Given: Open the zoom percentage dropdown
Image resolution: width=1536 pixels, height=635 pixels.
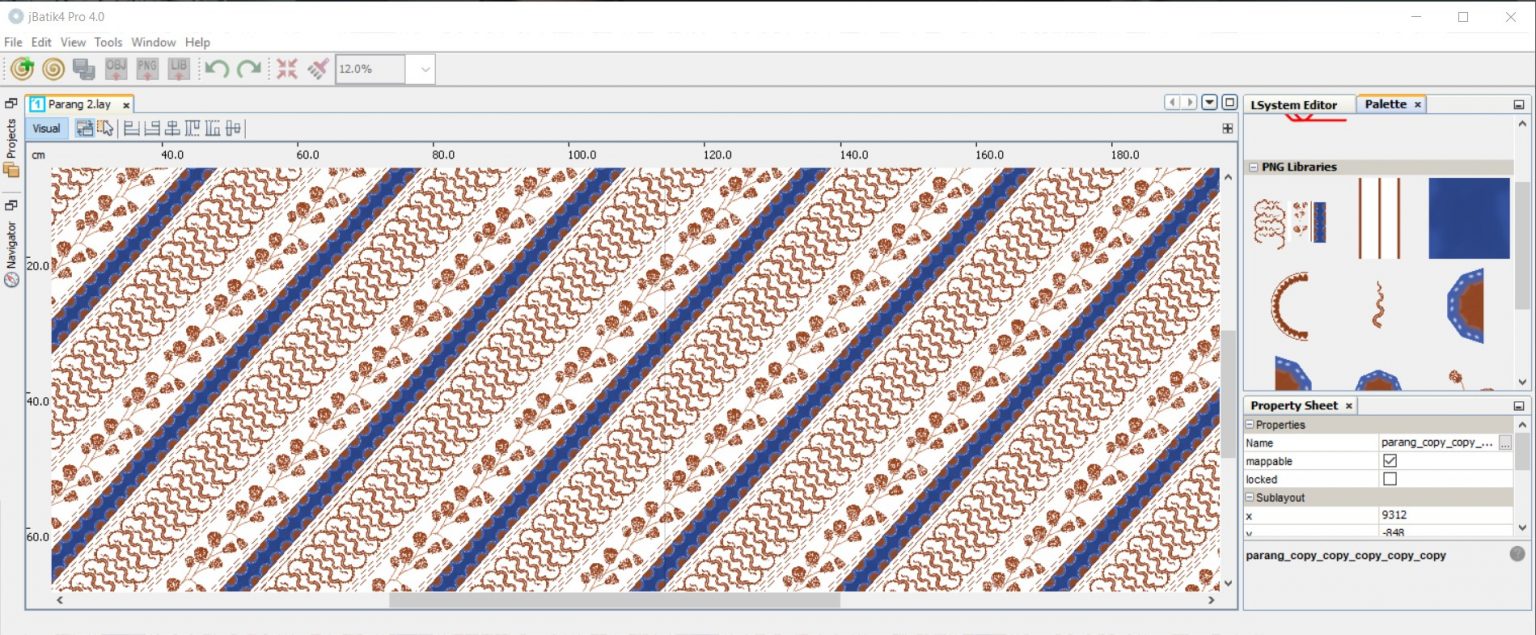Looking at the screenshot, I should point(425,69).
